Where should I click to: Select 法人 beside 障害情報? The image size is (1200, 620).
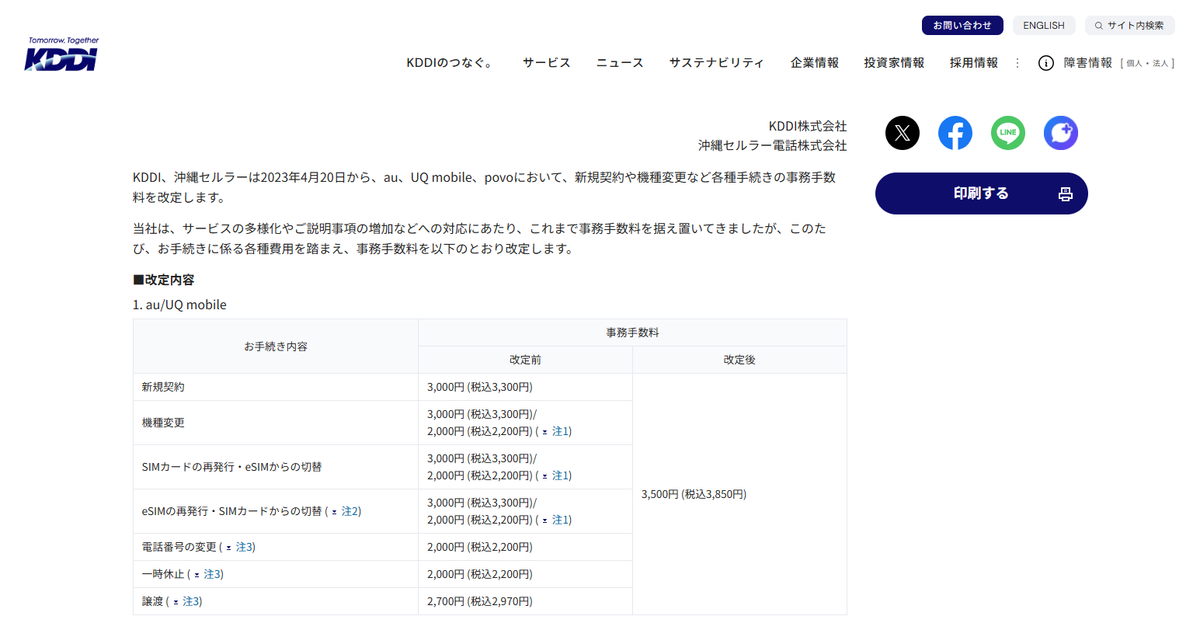tap(1160, 63)
